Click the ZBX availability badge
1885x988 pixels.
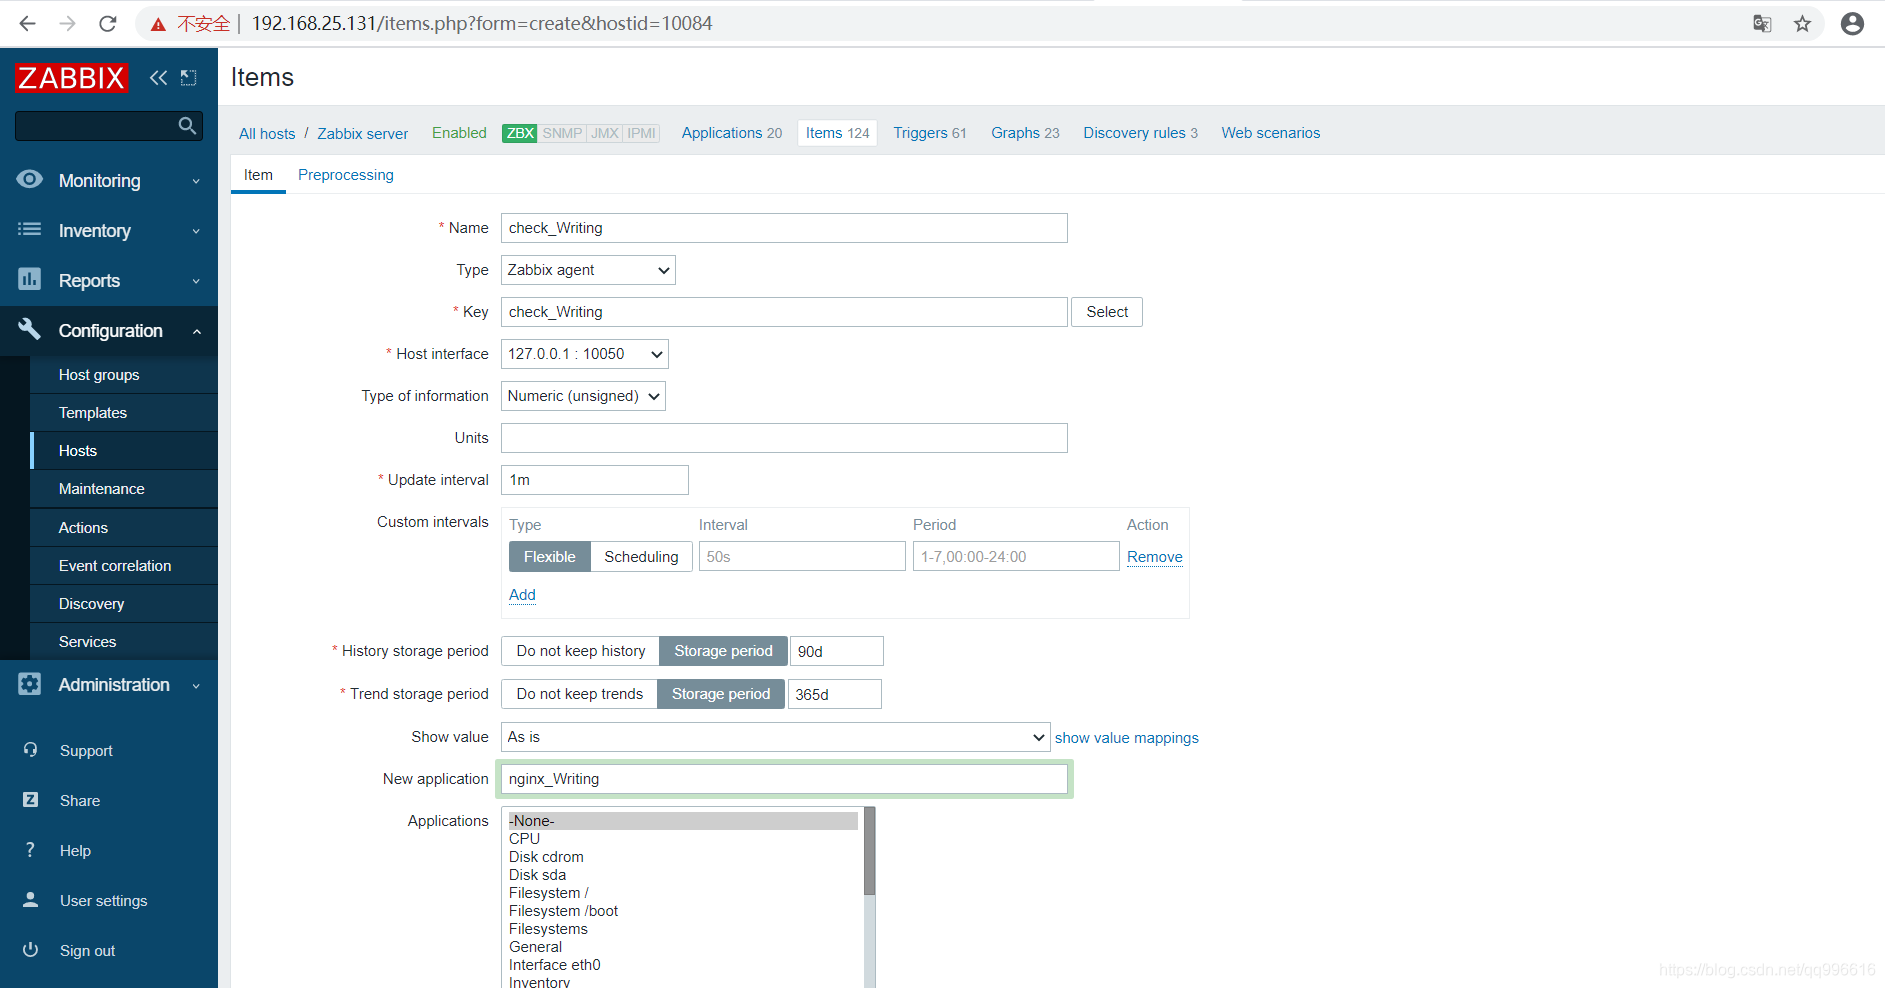[x=520, y=133]
